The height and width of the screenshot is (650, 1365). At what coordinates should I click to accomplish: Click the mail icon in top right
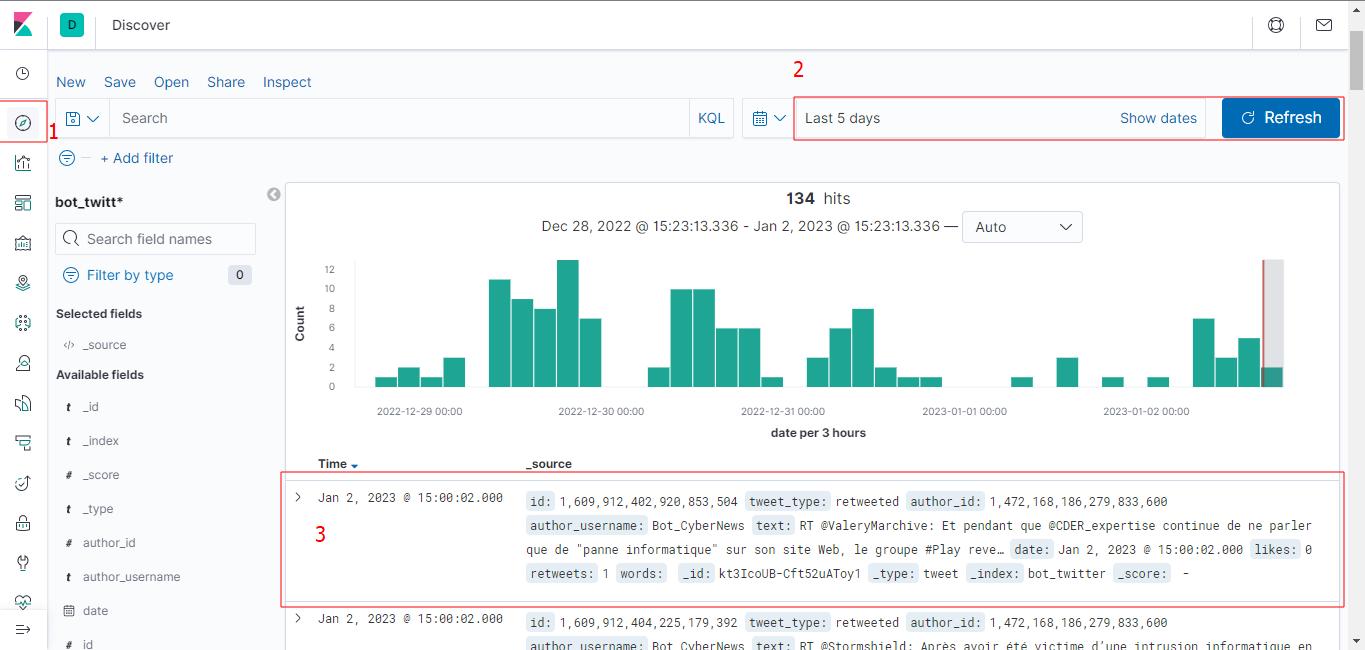1324,25
